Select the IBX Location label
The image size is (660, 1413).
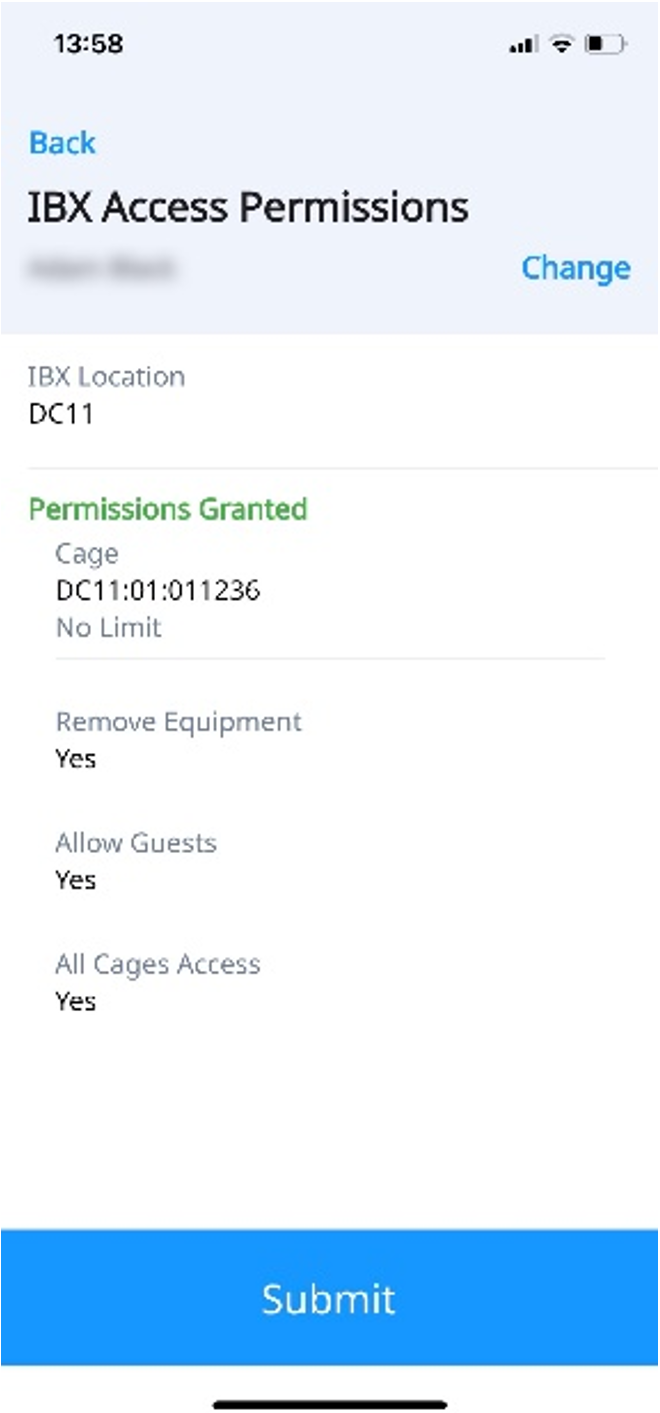click(107, 377)
